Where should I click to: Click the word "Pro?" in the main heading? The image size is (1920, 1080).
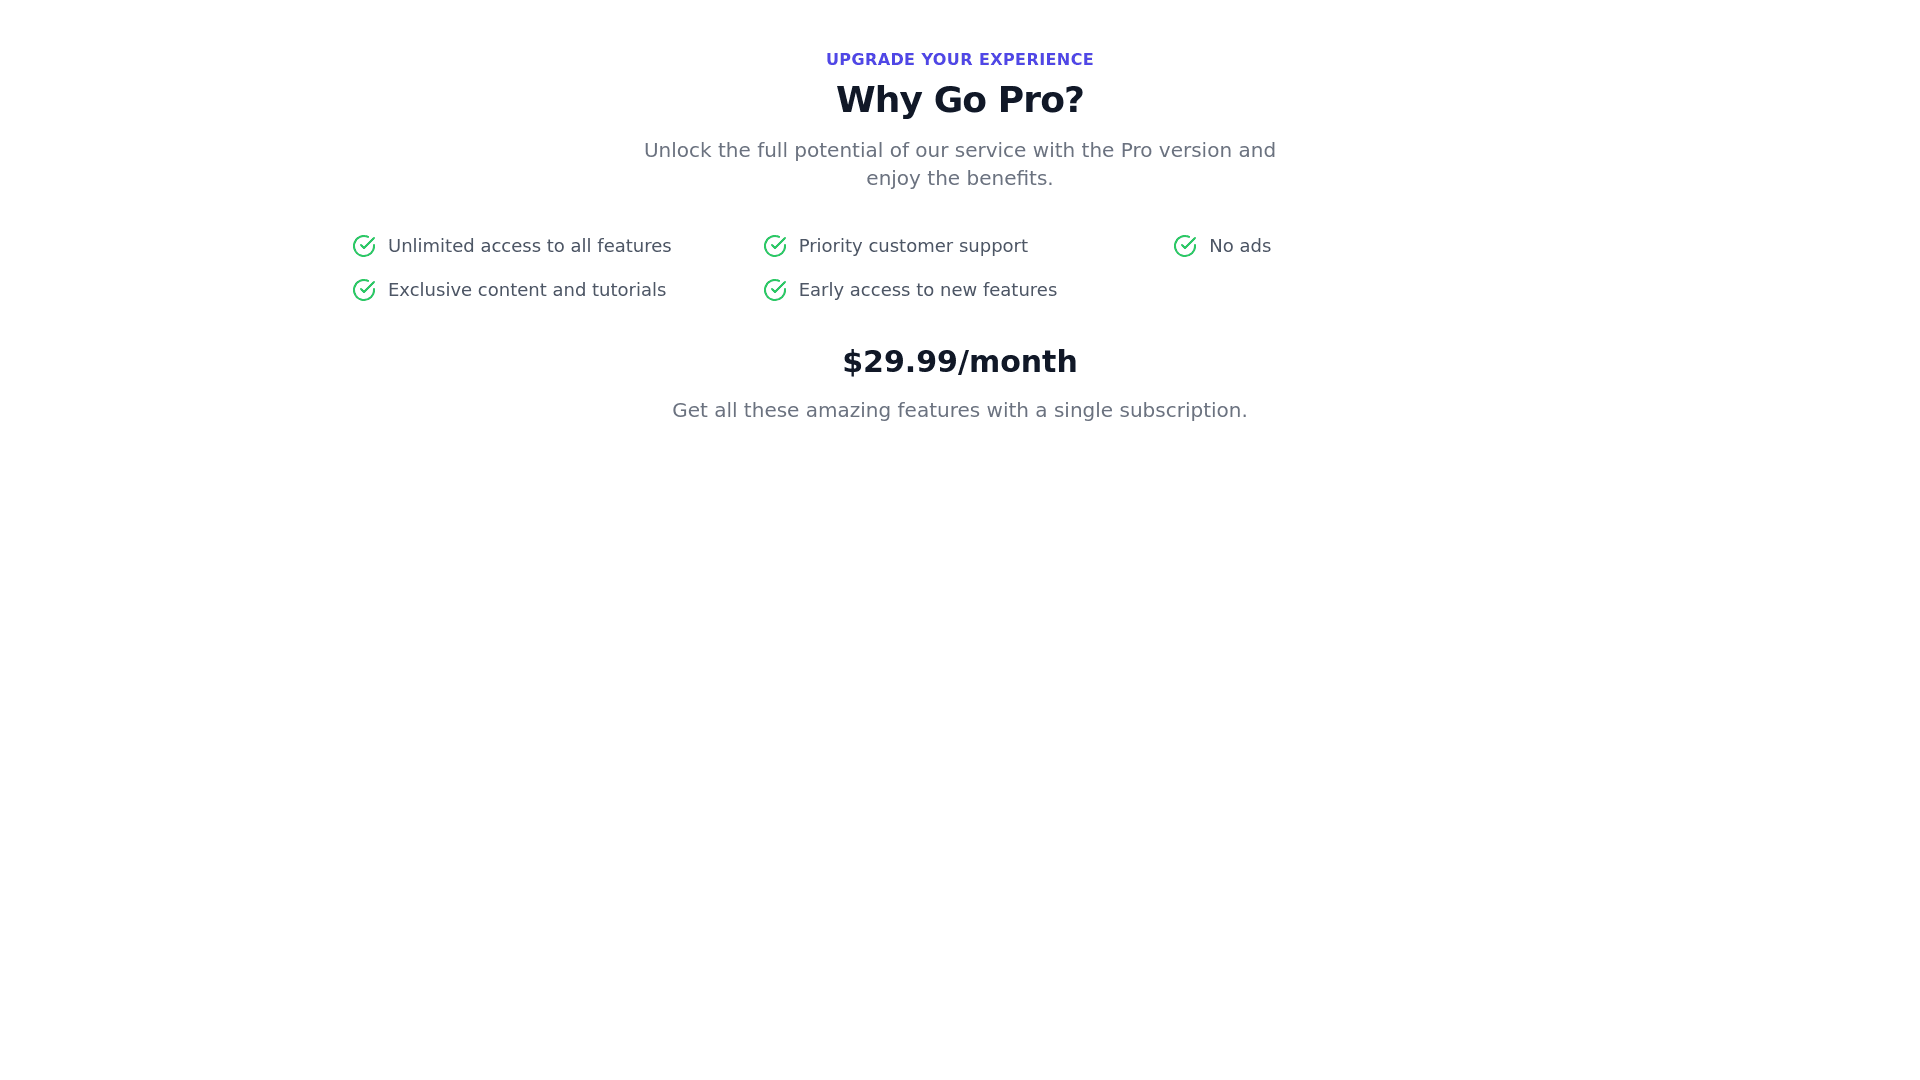pos(1040,100)
